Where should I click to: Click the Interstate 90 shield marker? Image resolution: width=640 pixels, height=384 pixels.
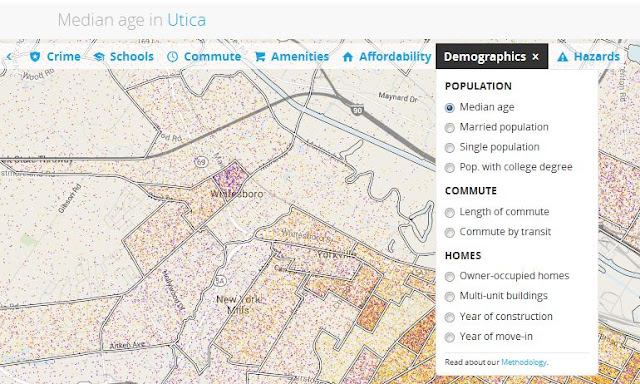pyautogui.click(x=358, y=110)
